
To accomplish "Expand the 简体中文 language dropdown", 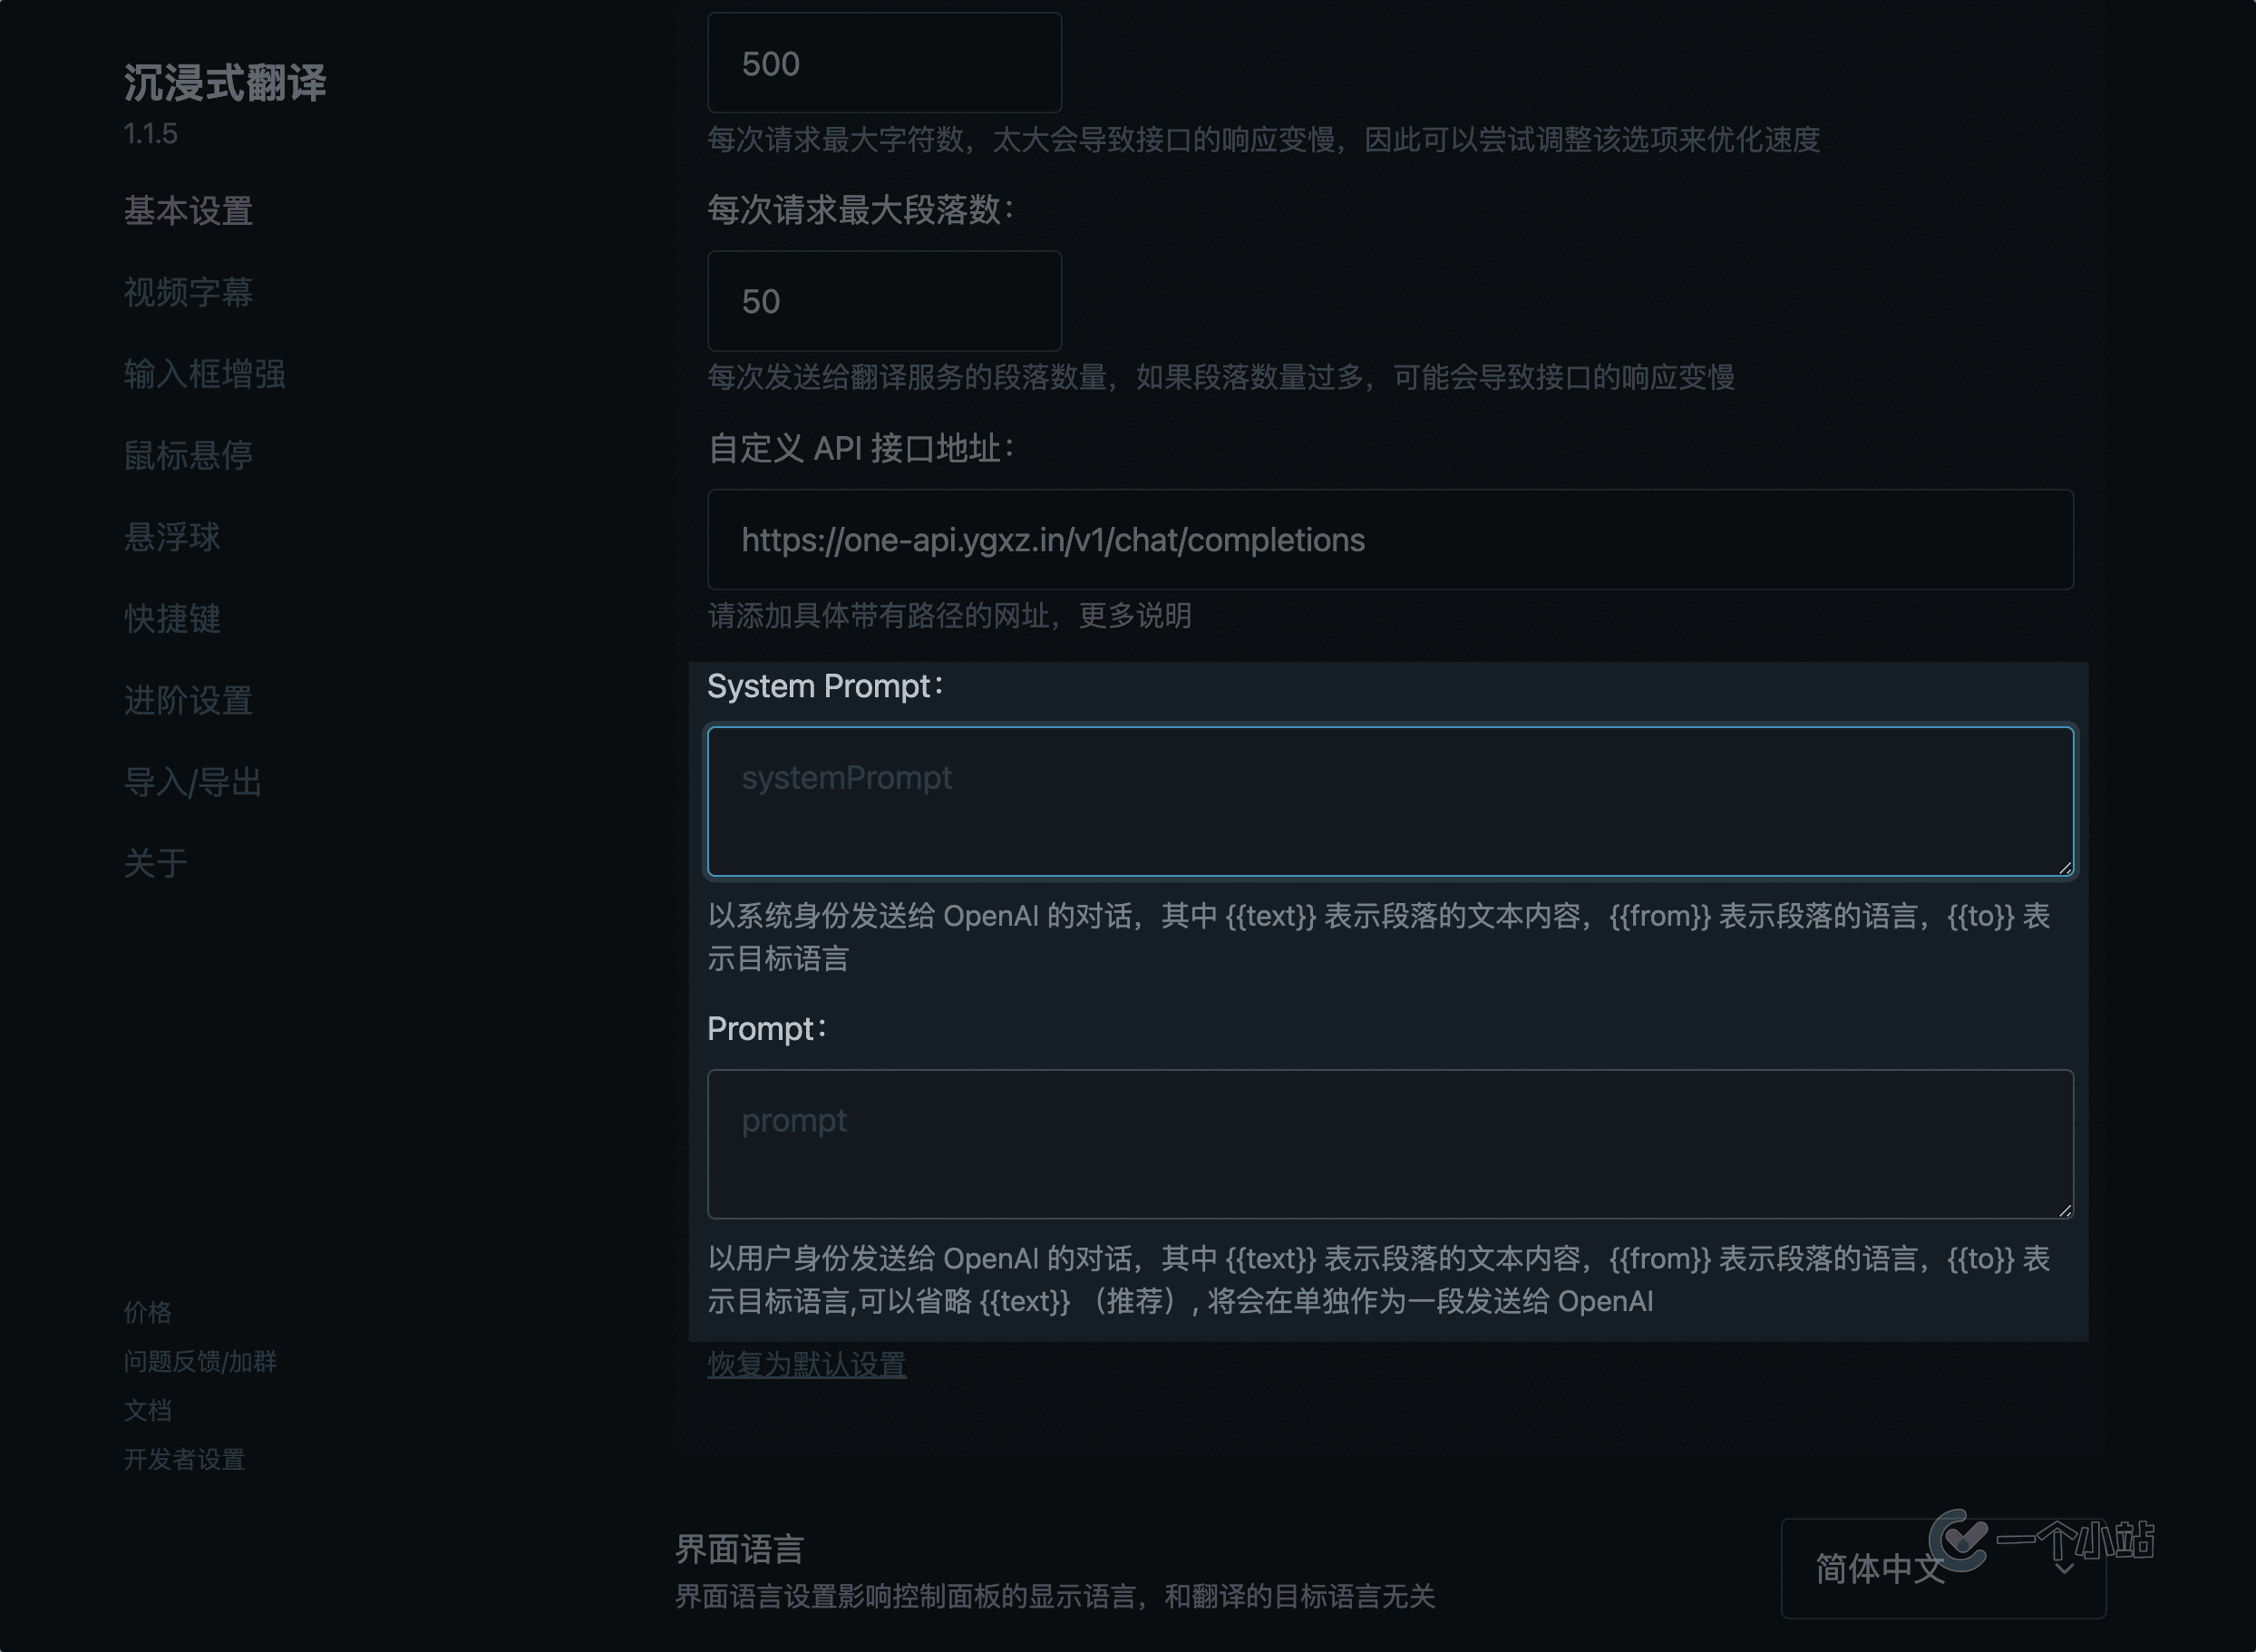I will click(x=1942, y=1568).
